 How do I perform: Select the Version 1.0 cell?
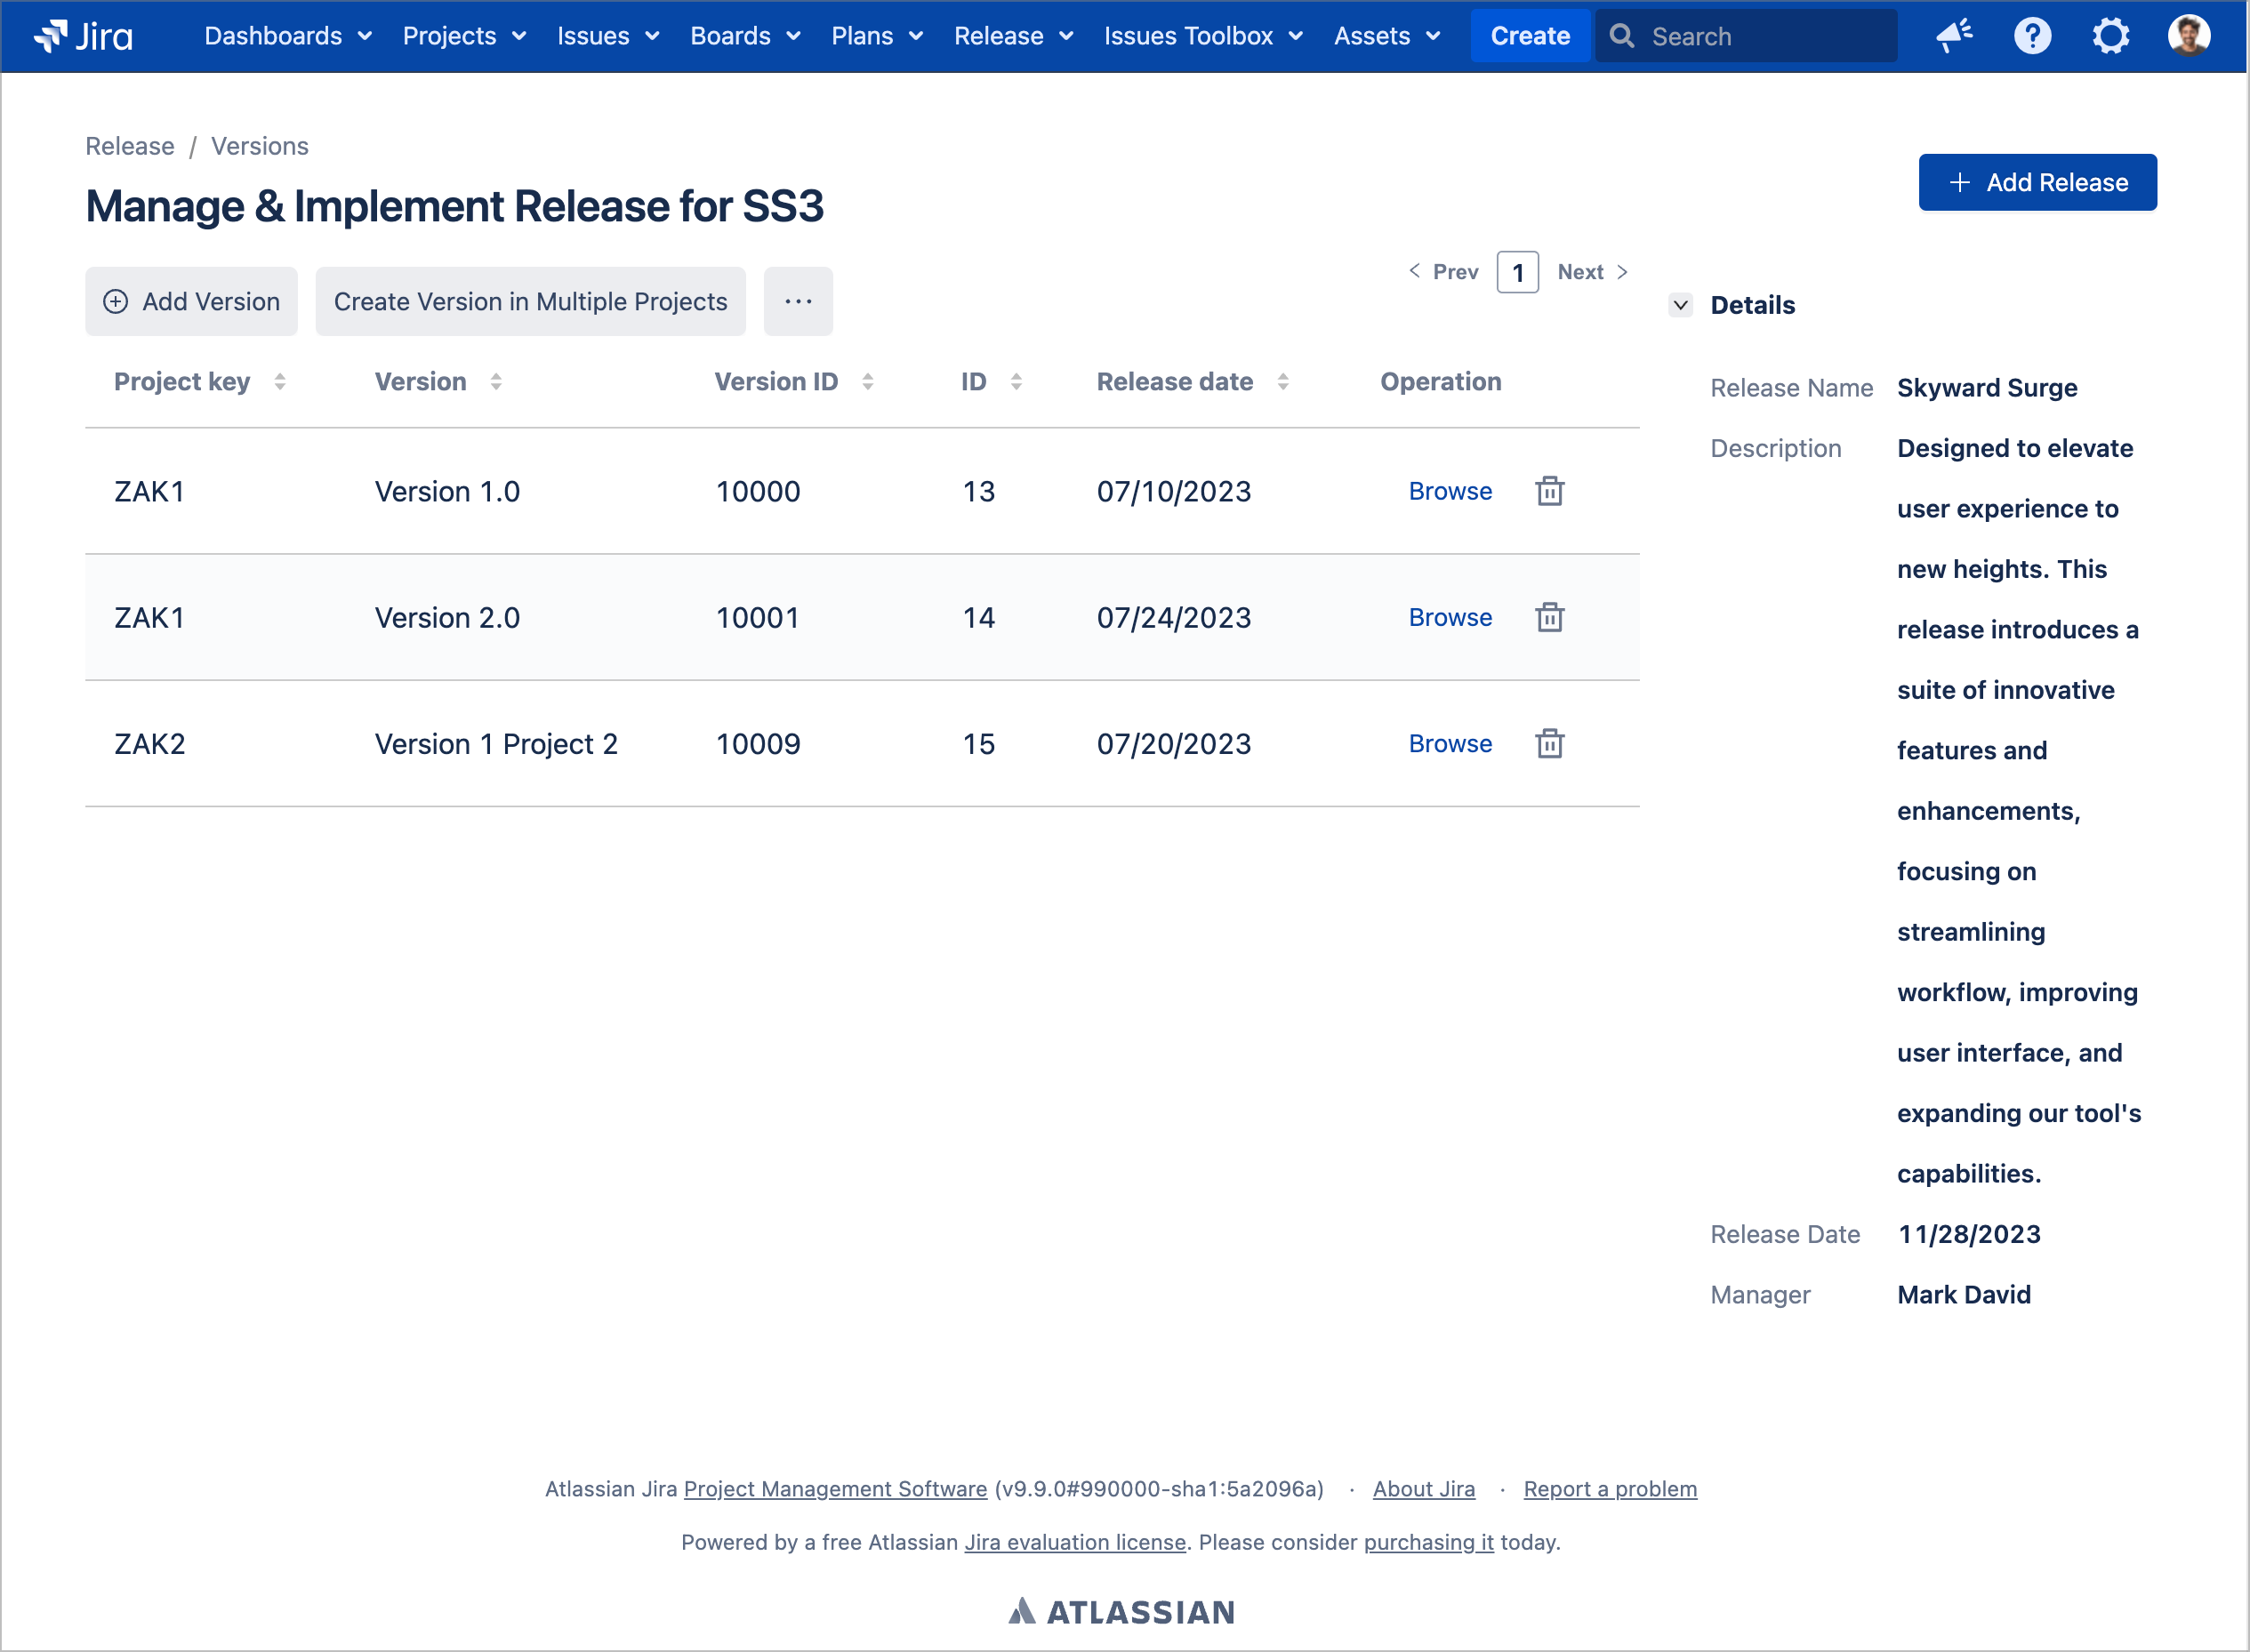(x=447, y=491)
